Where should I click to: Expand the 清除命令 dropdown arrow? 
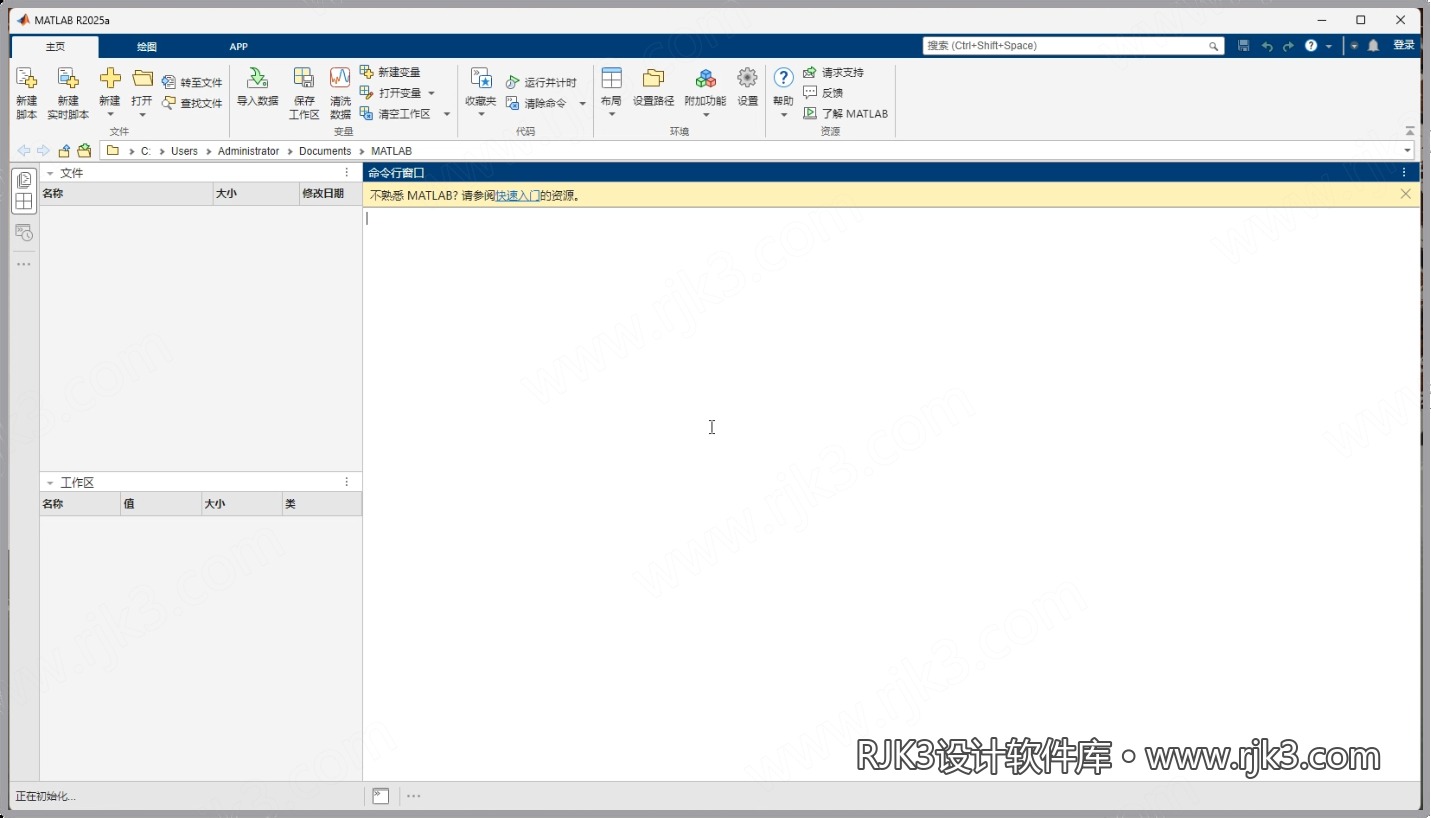coord(583,104)
